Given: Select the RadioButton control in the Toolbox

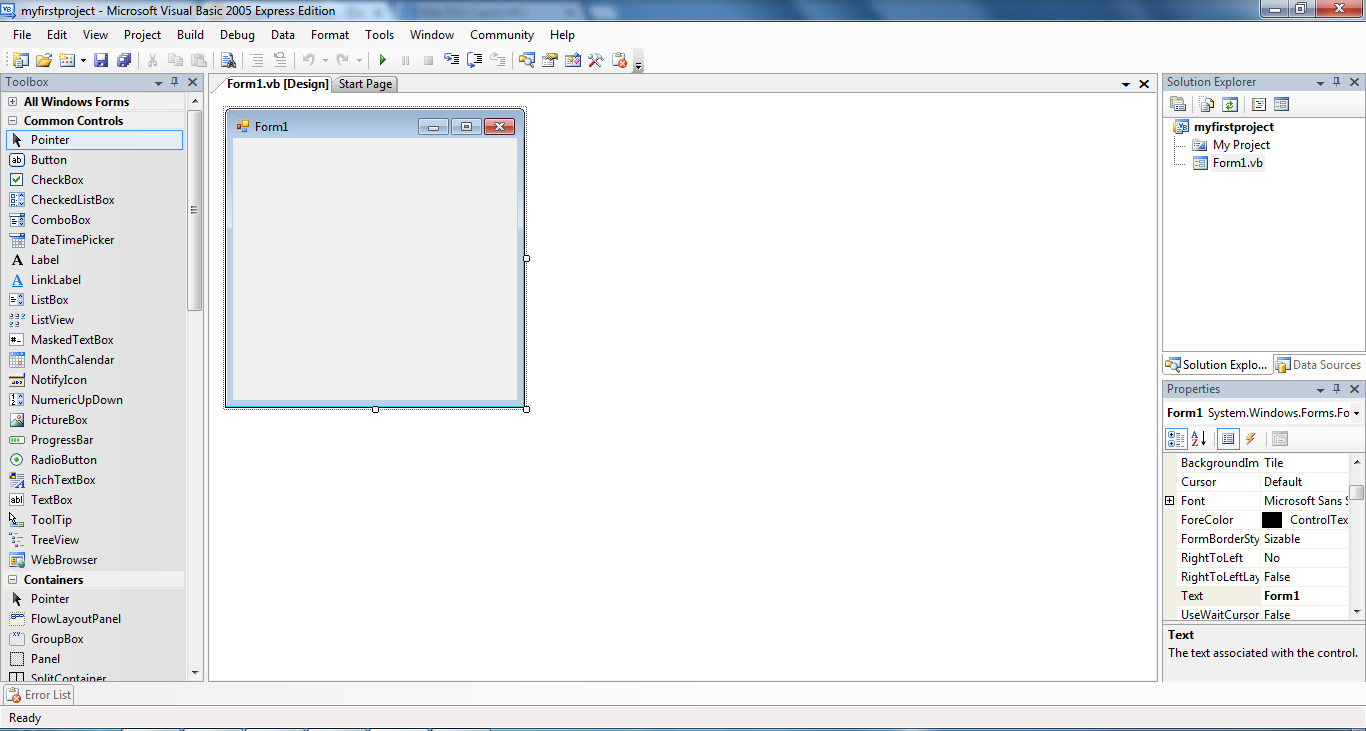Looking at the screenshot, I should pos(63,459).
